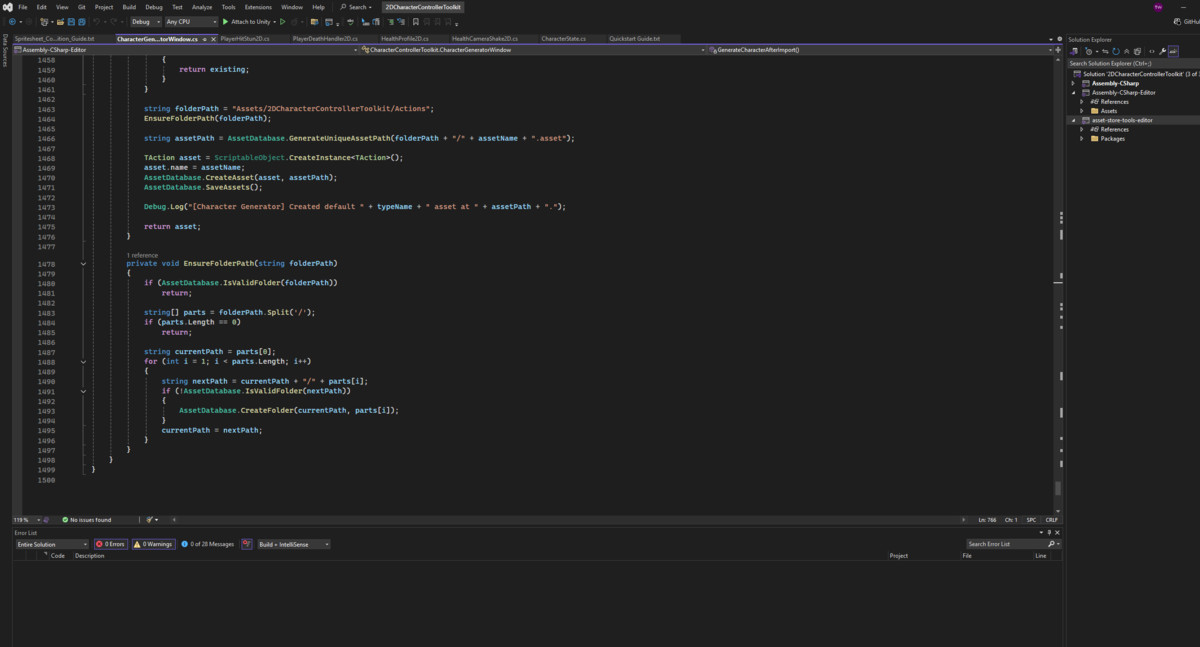Click Switch Views icon in Solution Explorer
The width and height of the screenshot is (1200, 647).
1074,51
